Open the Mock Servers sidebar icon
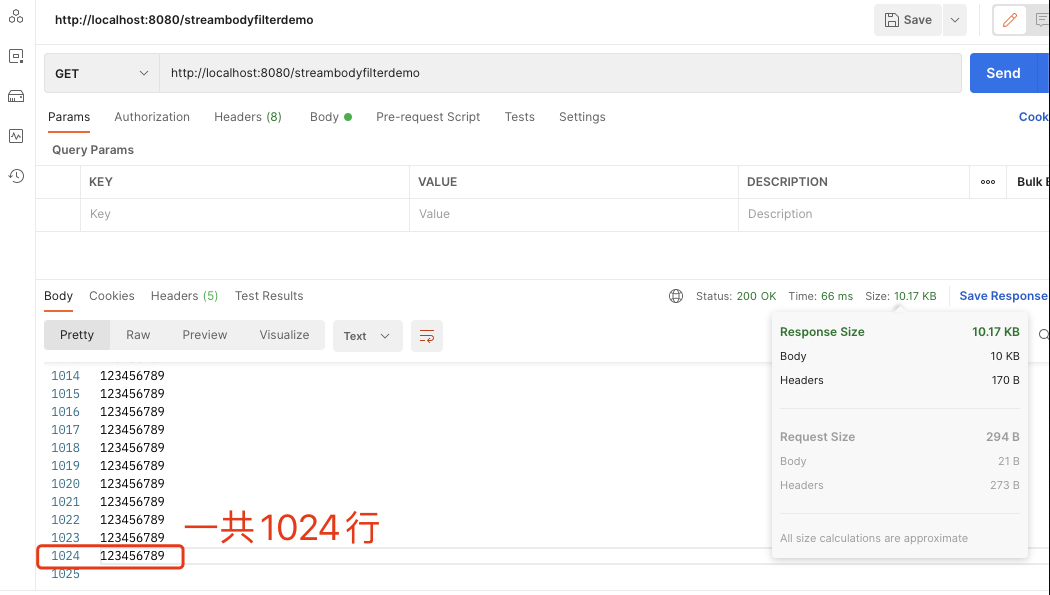The height and width of the screenshot is (595, 1050). (x=16, y=96)
